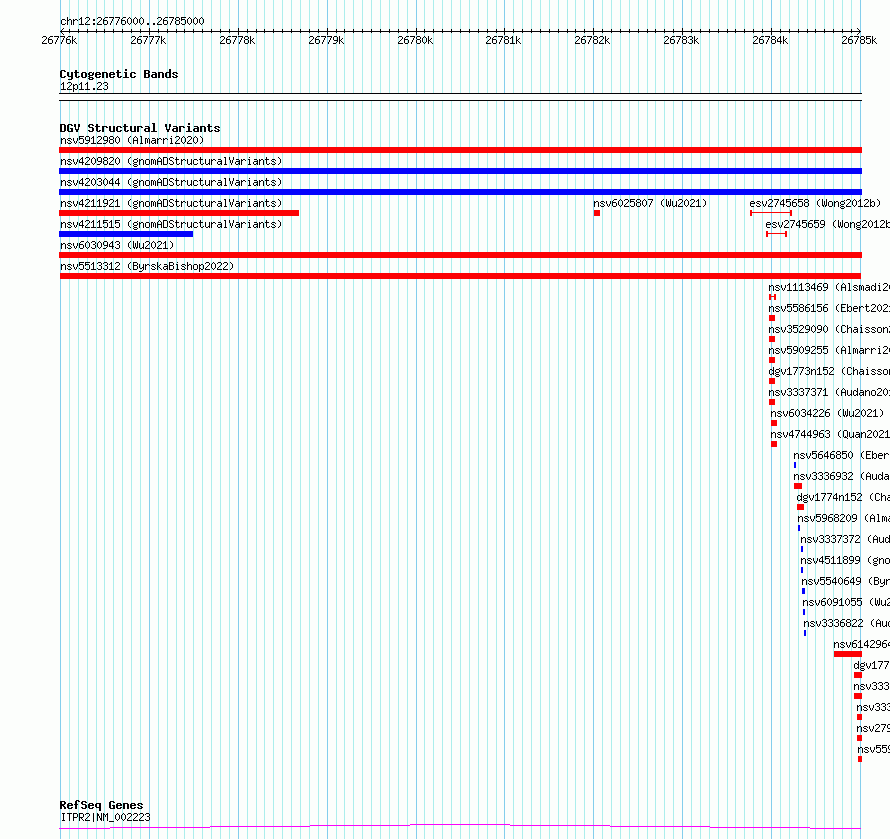
Task: Click the 26781k ruler tick label
Action: (503, 40)
